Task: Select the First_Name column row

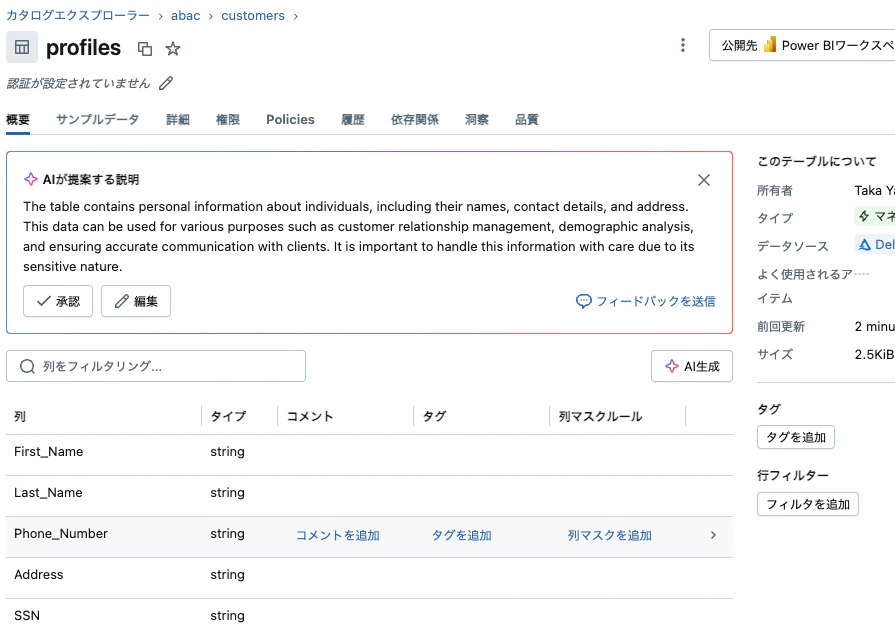Action: pyautogui.click(x=369, y=455)
